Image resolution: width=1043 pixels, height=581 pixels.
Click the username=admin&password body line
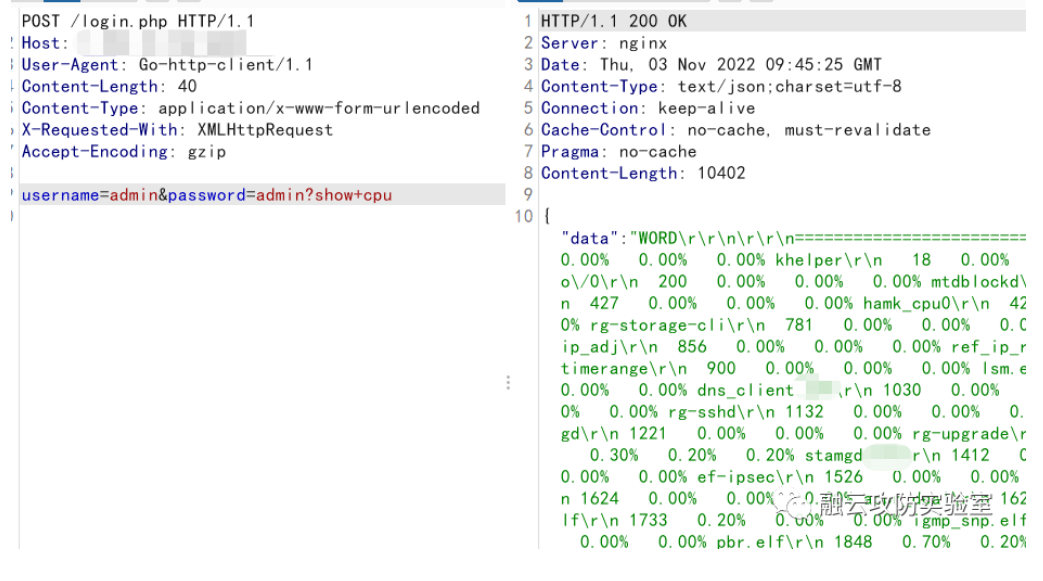tap(207, 195)
